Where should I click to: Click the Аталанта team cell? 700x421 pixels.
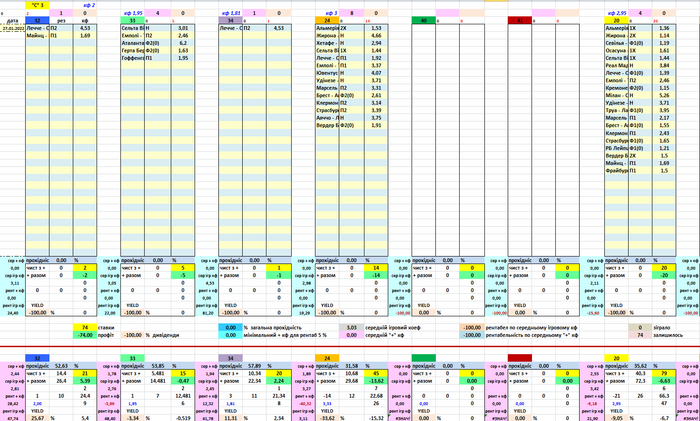(132, 43)
